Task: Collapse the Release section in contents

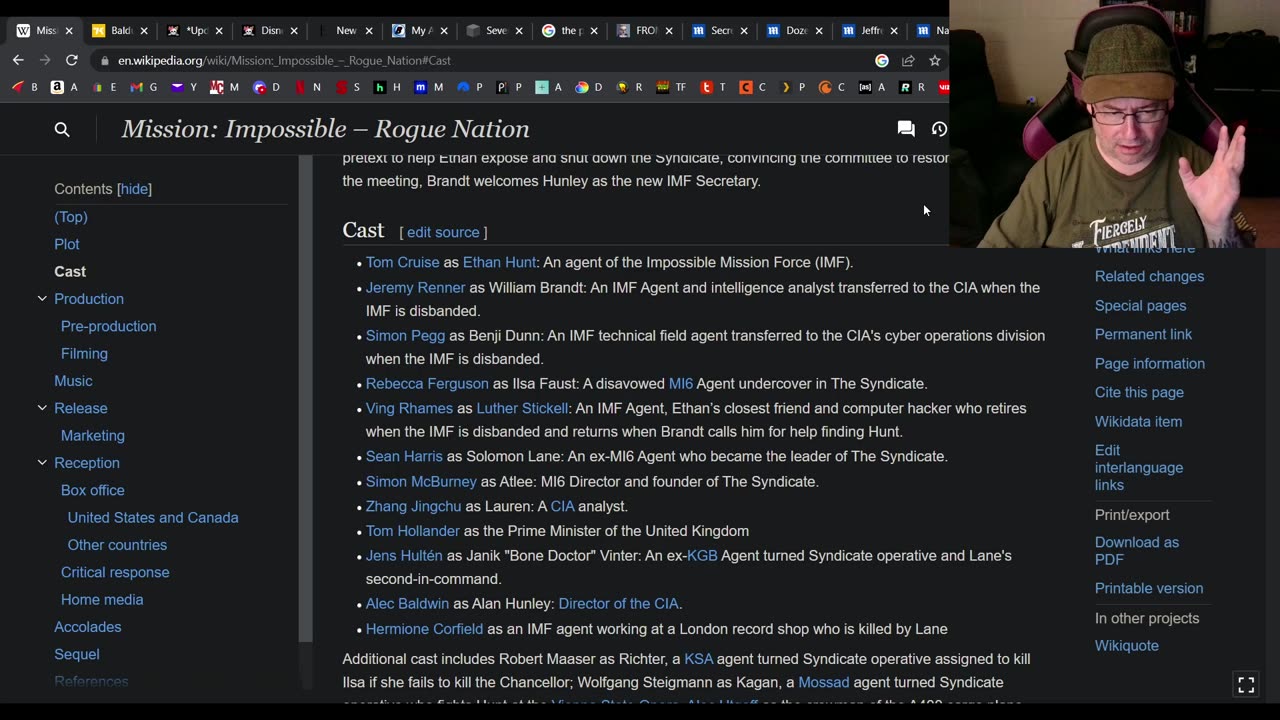Action: tap(42, 408)
